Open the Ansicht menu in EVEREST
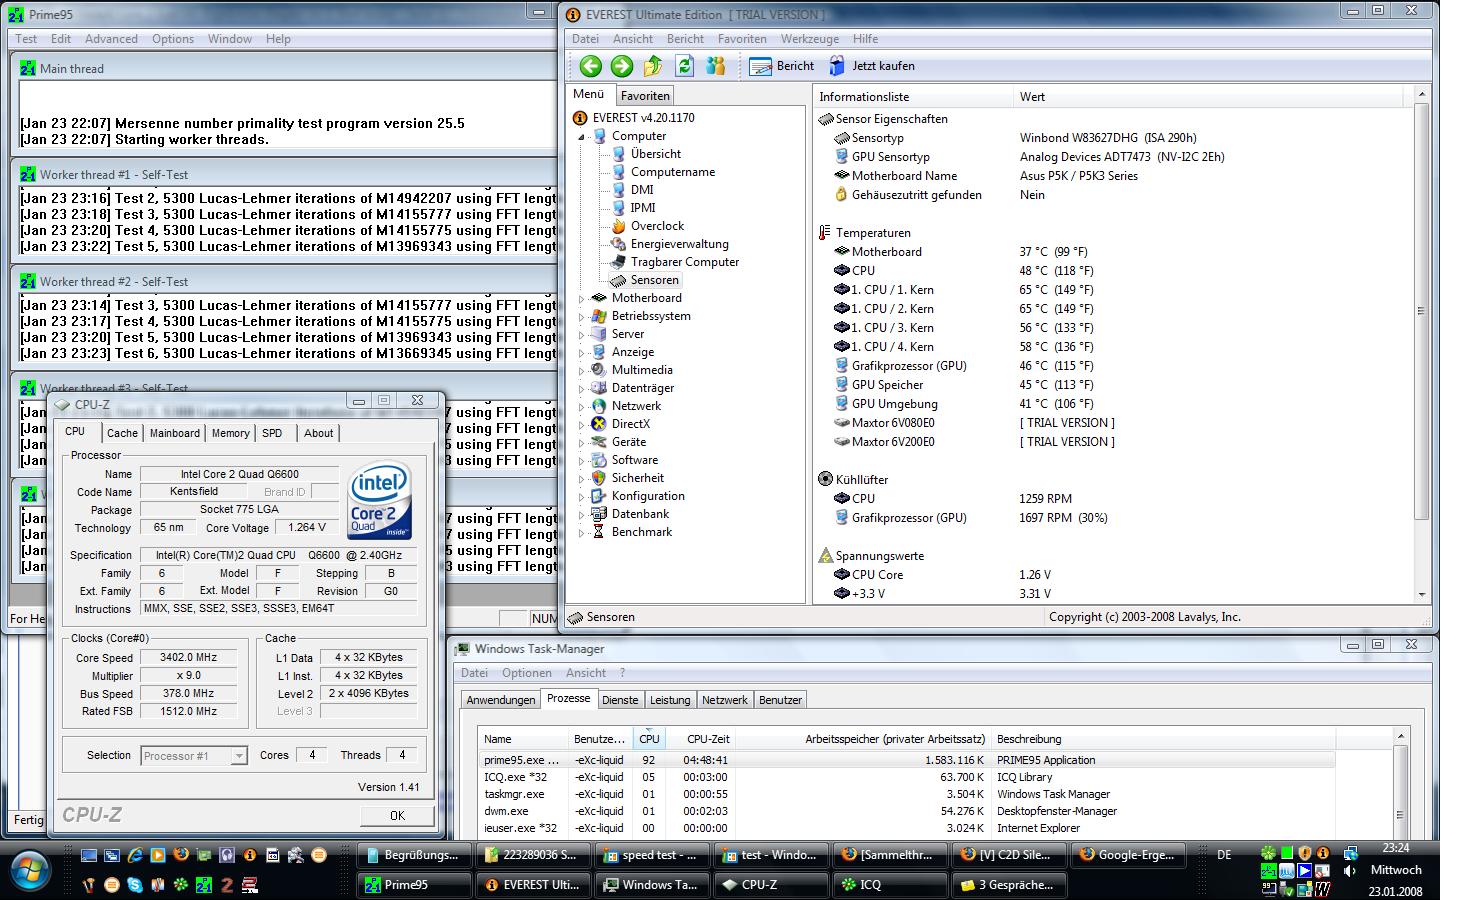Image resolution: width=1461 pixels, height=900 pixels. pyautogui.click(x=633, y=39)
